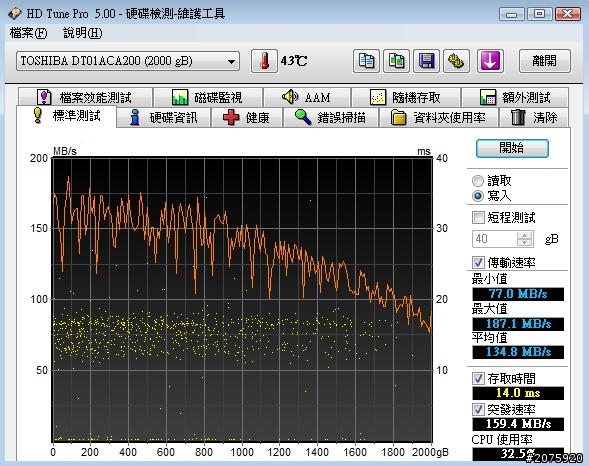Open the 磁碟監視 tab
This screenshot has height=466, width=589.
point(208,97)
